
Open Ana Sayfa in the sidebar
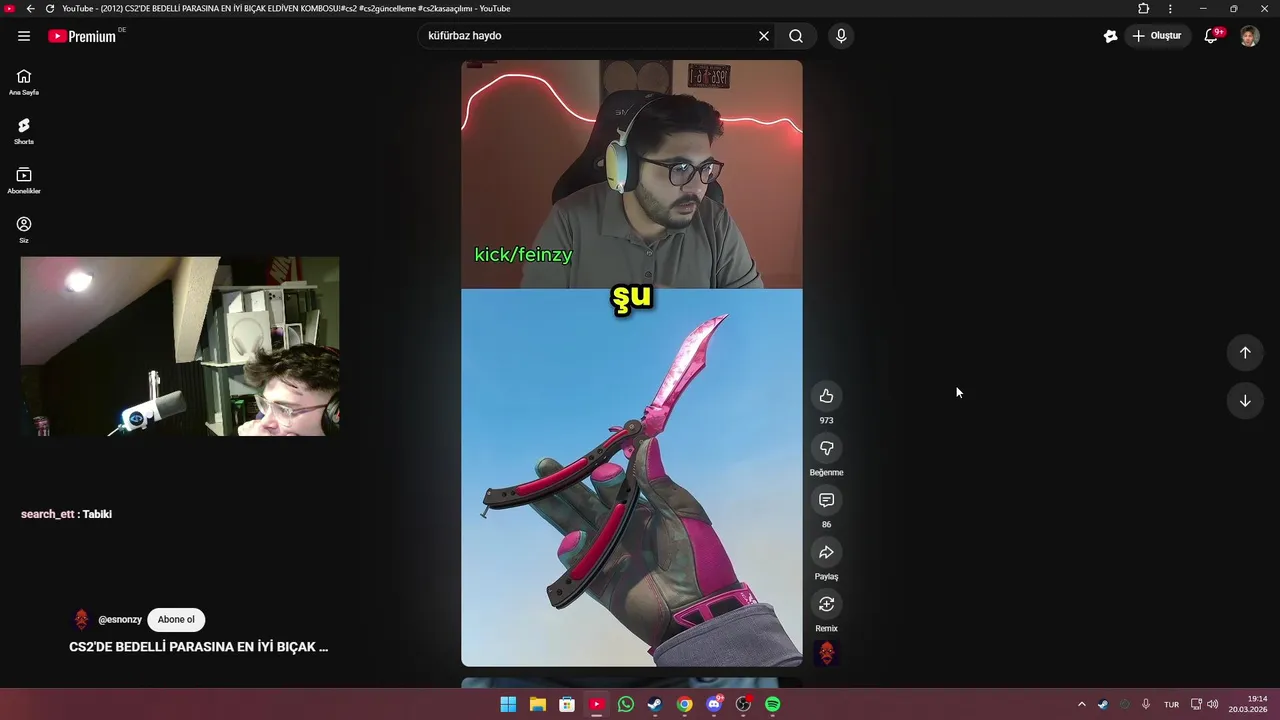24,82
